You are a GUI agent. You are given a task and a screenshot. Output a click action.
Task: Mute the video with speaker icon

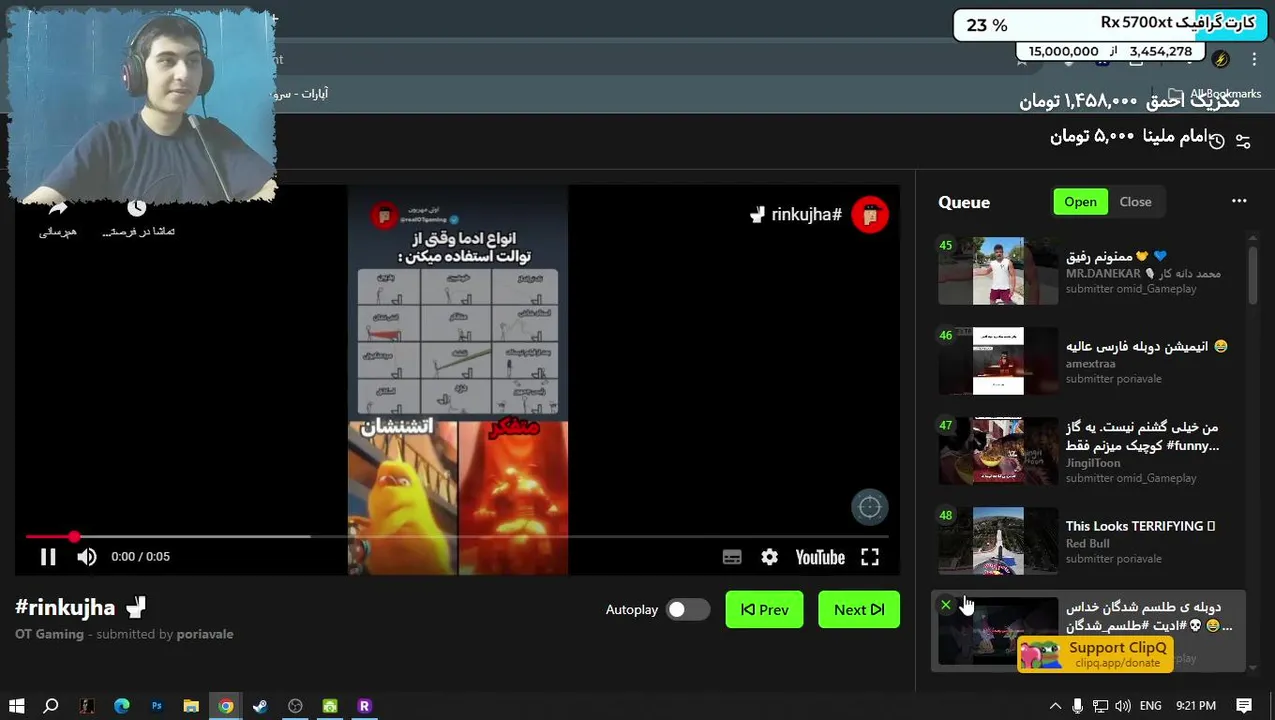(x=87, y=557)
